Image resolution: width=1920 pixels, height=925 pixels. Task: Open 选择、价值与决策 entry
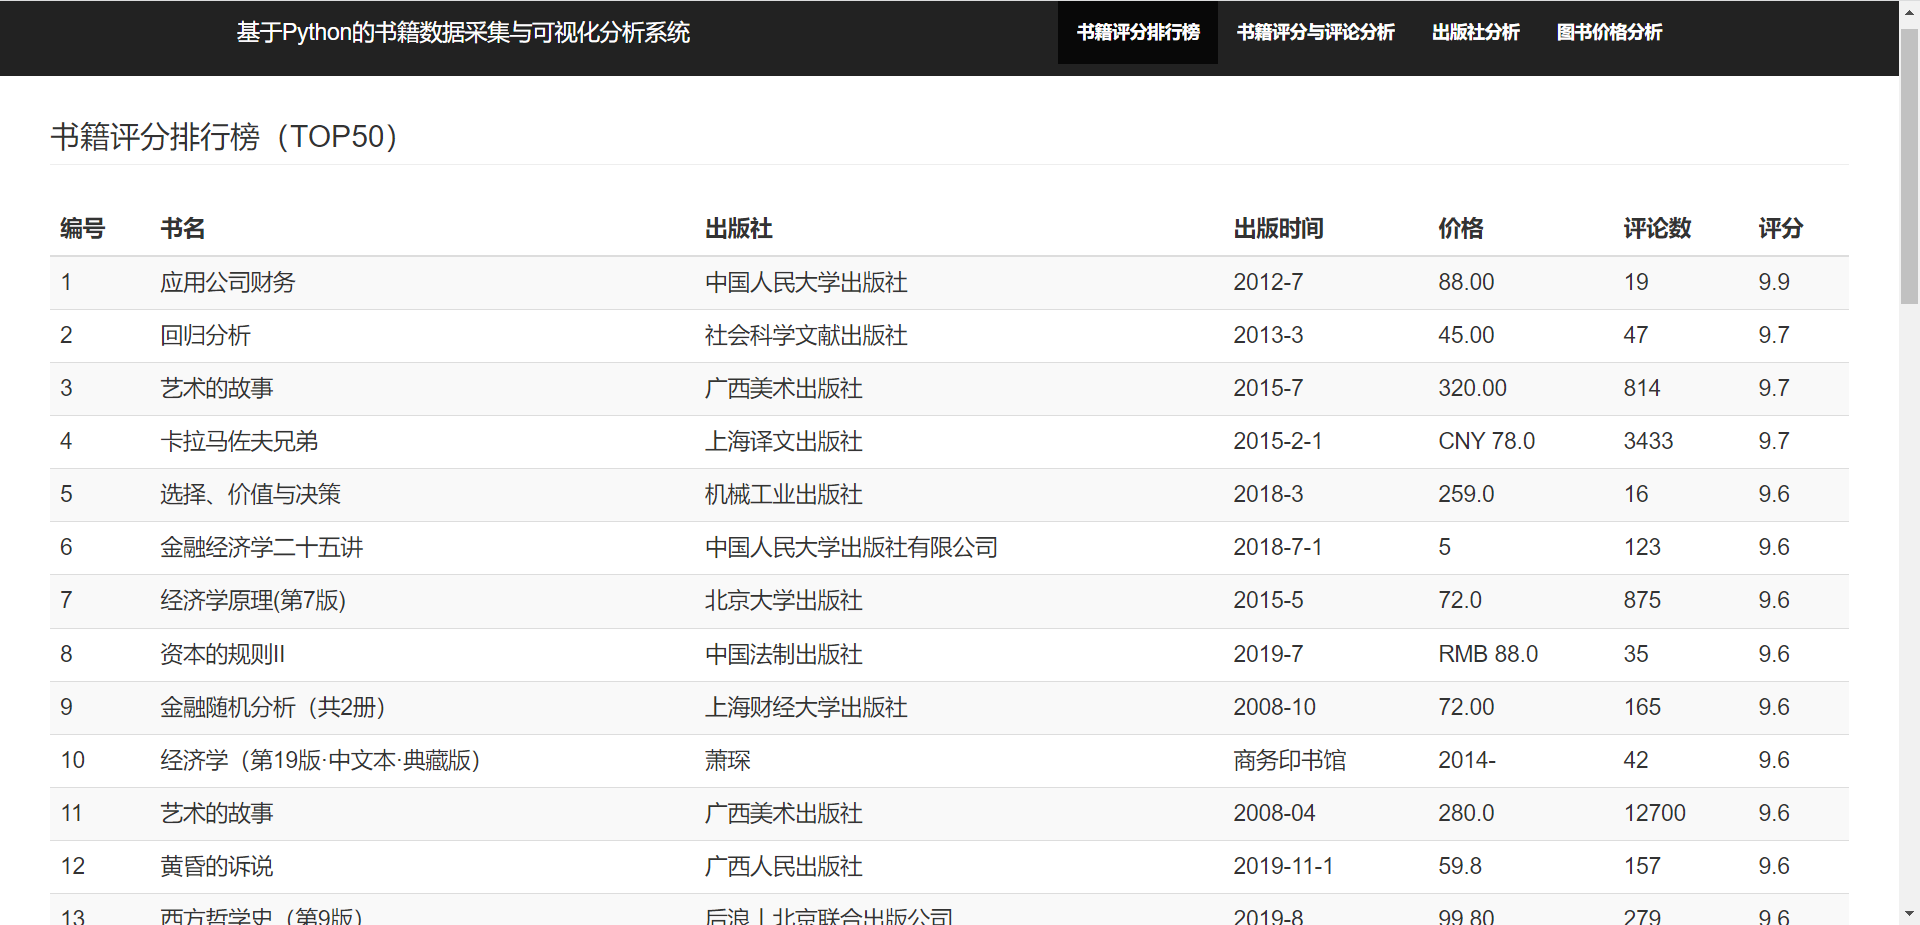(250, 494)
